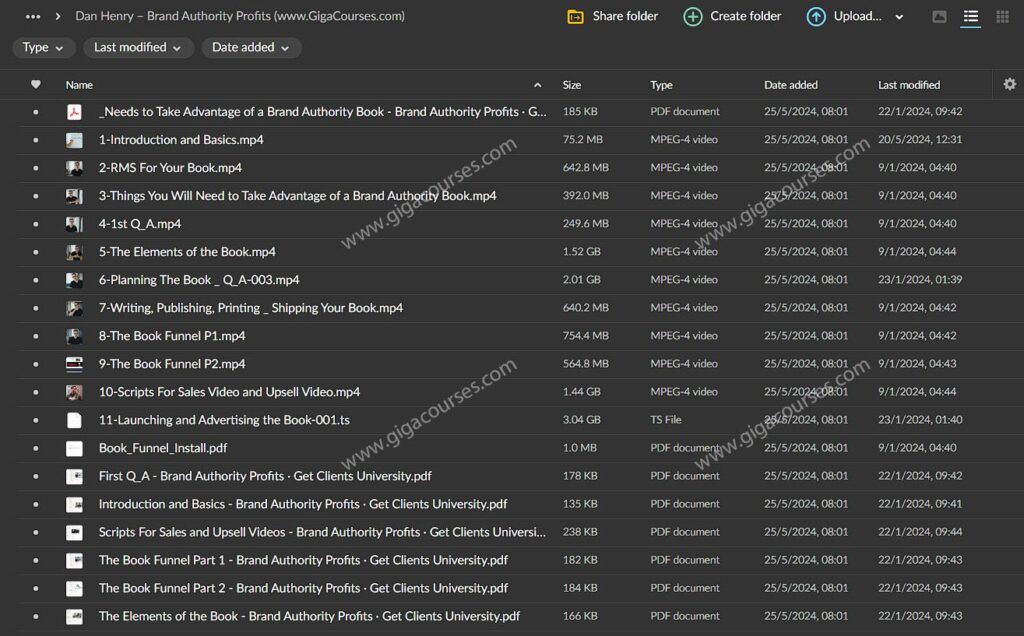Screen dimensions: 1024x636
Task: Switch to grid thumbnail view
Action: click(1002, 17)
